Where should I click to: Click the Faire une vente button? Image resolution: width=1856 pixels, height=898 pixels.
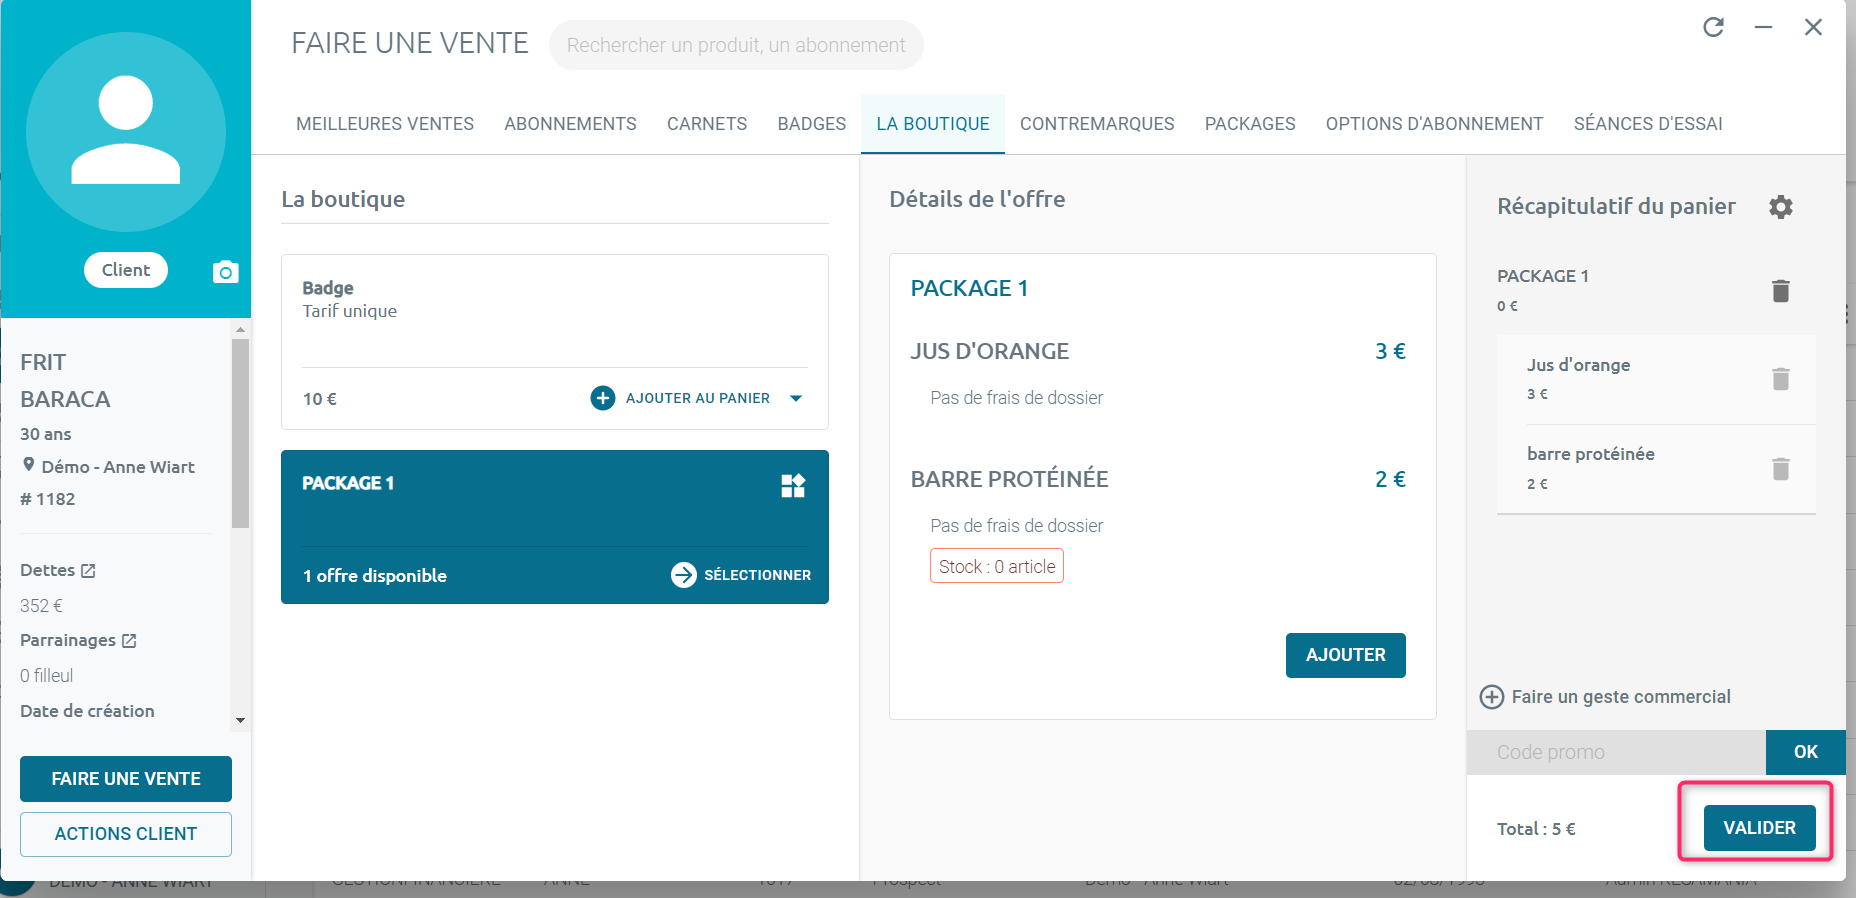[x=126, y=779]
